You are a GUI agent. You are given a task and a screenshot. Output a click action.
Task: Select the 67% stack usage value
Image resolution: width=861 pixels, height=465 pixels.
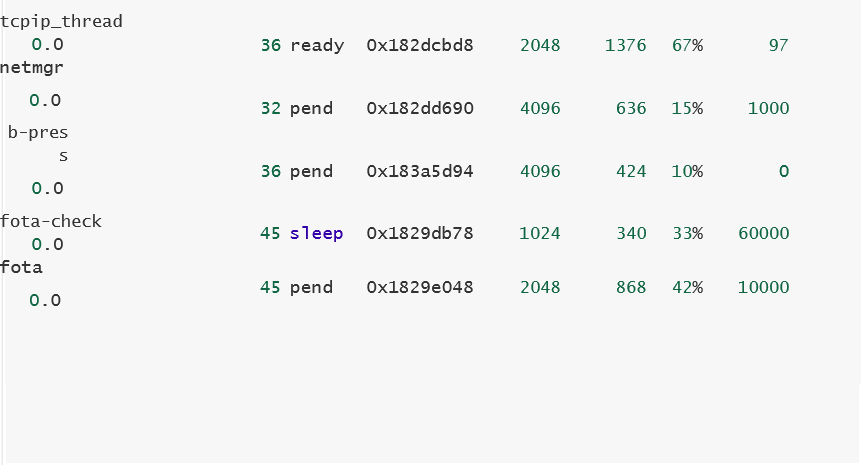(687, 45)
